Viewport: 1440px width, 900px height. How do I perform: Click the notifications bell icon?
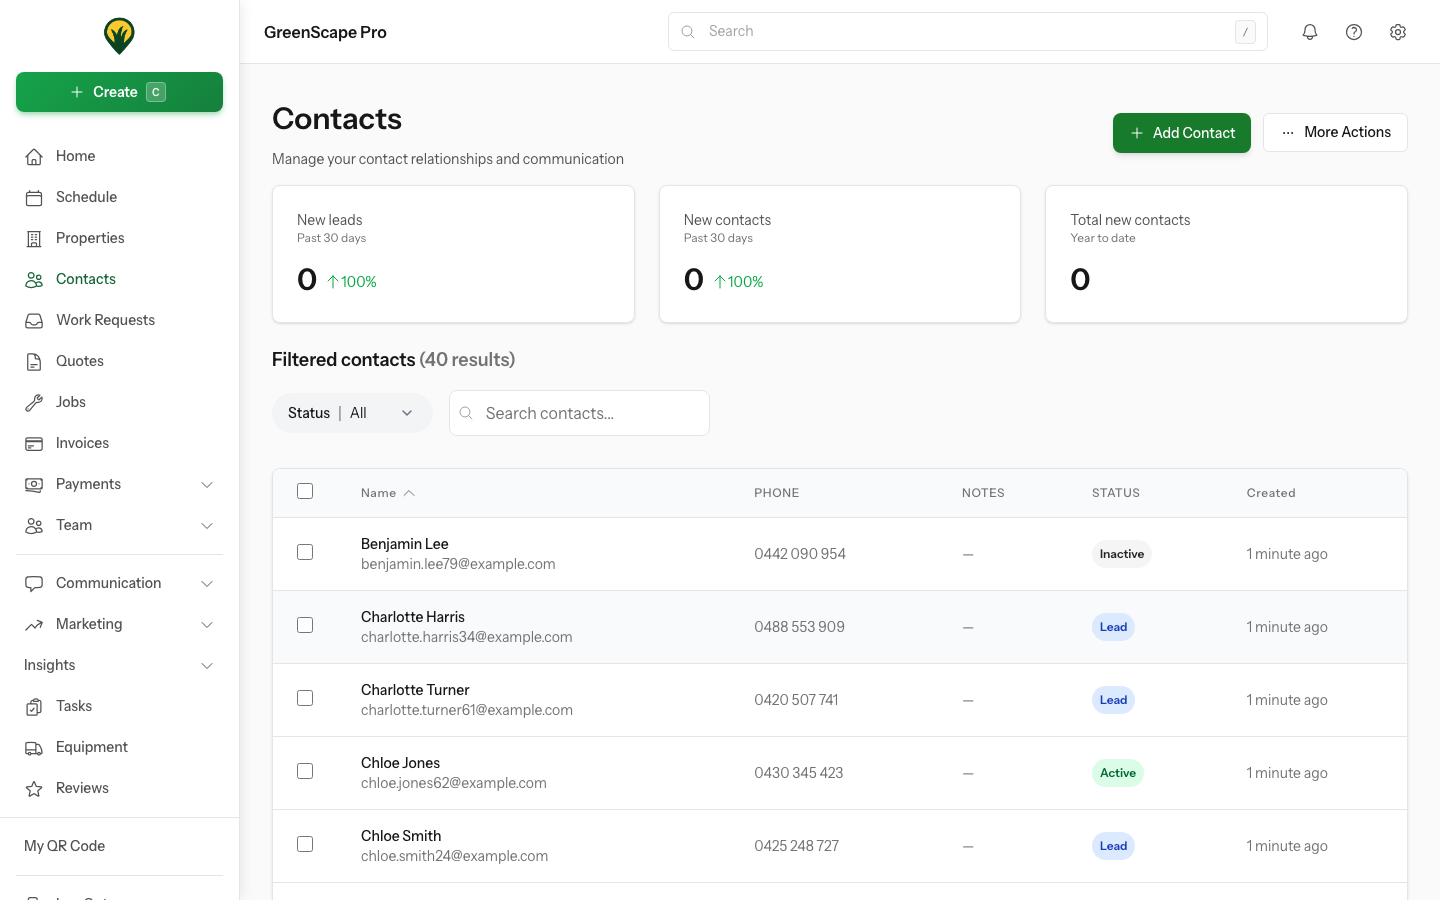tap(1310, 31)
